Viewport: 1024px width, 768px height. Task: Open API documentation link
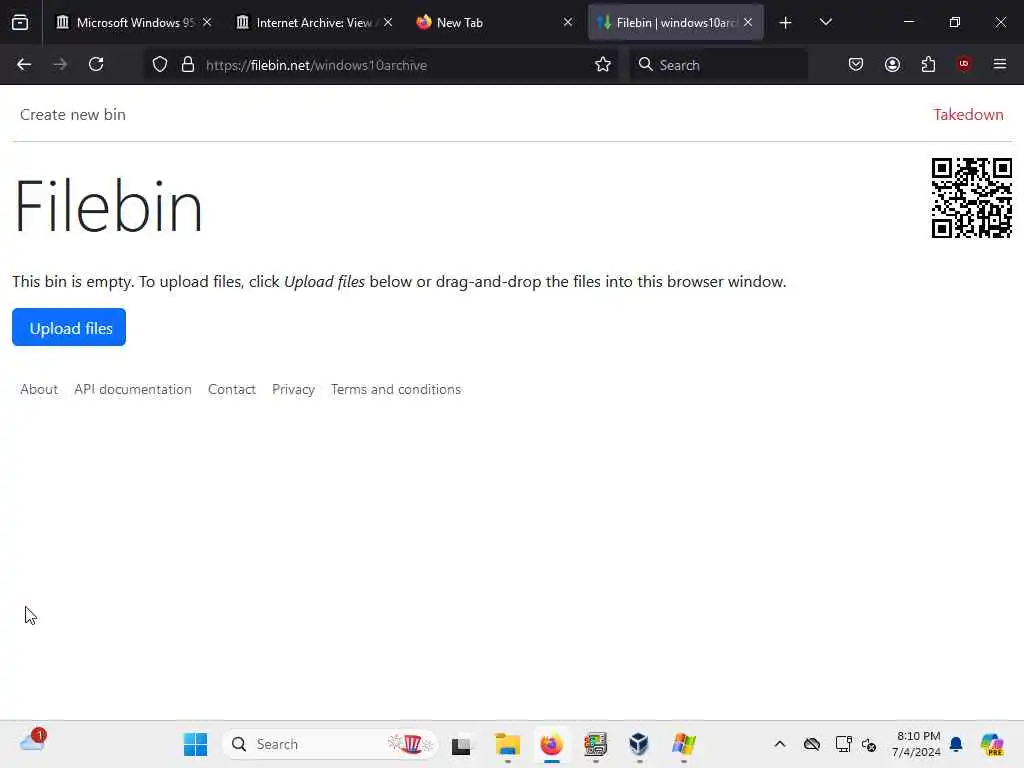pyautogui.click(x=133, y=389)
